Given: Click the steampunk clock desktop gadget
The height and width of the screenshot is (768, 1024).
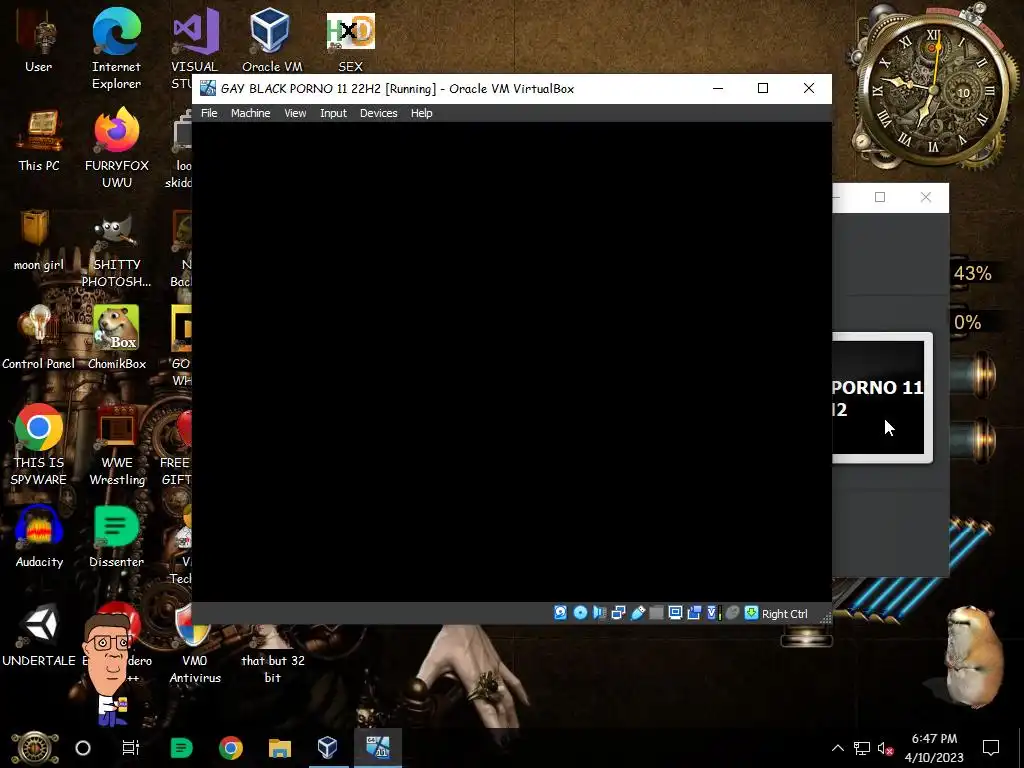Looking at the screenshot, I should point(933,91).
